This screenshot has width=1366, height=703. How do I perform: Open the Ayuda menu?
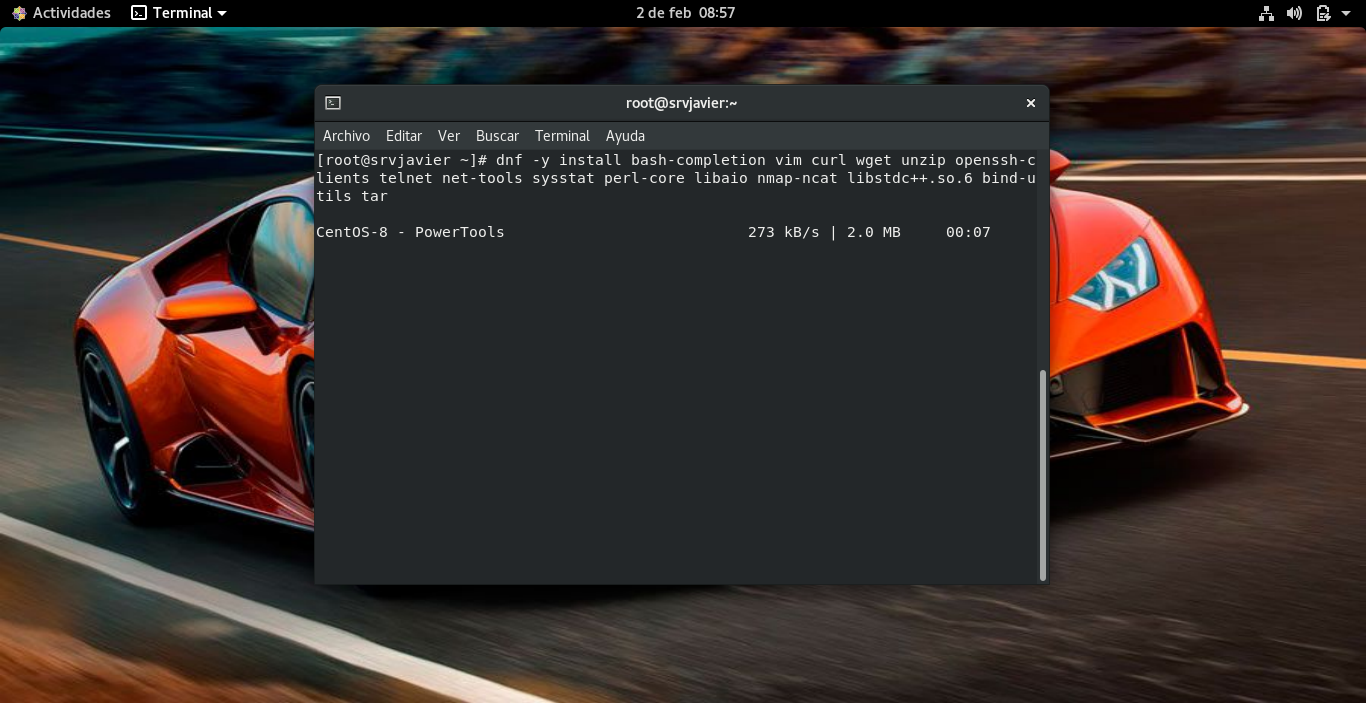[x=625, y=136]
